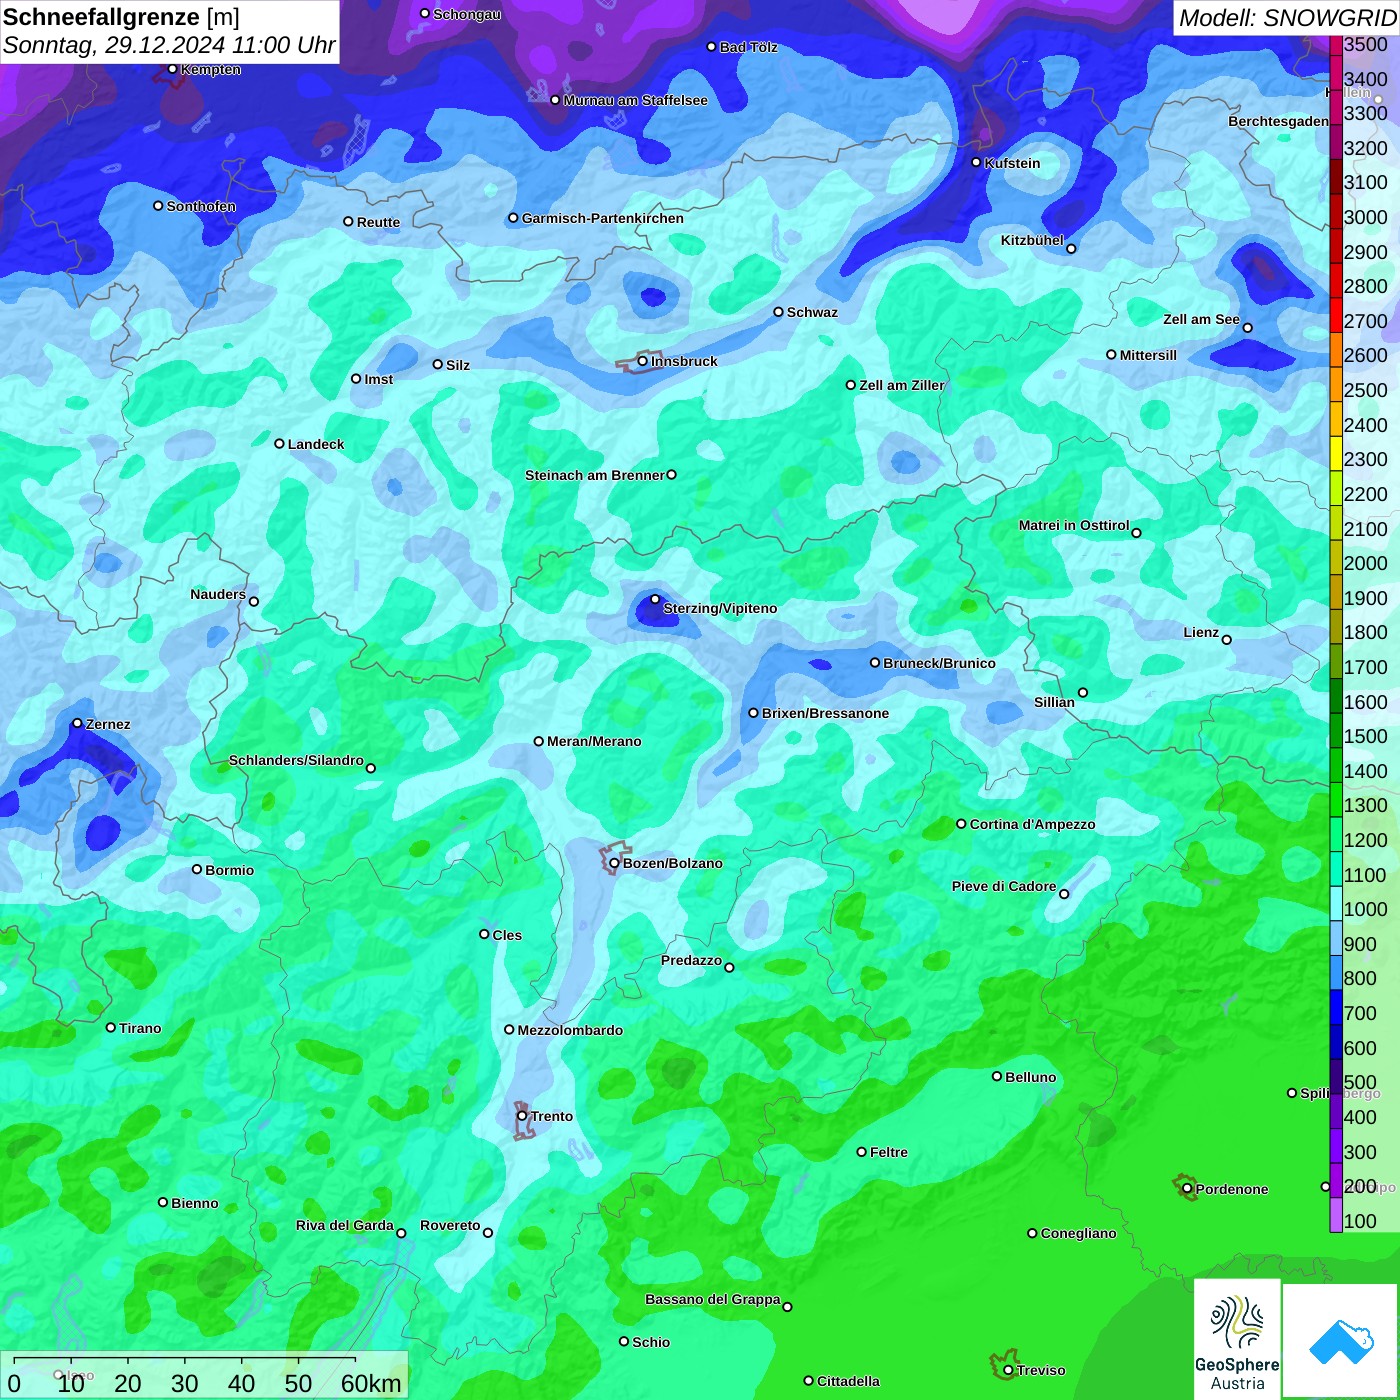This screenshot has height=1400, width=1400.
Task: Click the Bad Tölz label
Action: tap(748, 47)
